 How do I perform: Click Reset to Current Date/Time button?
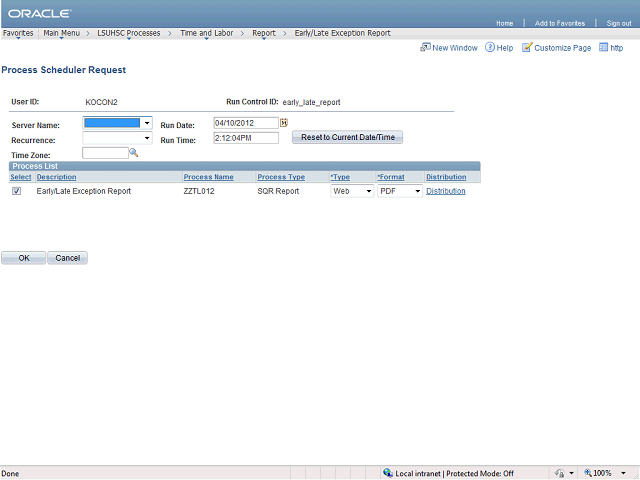(x=347, y=137)
